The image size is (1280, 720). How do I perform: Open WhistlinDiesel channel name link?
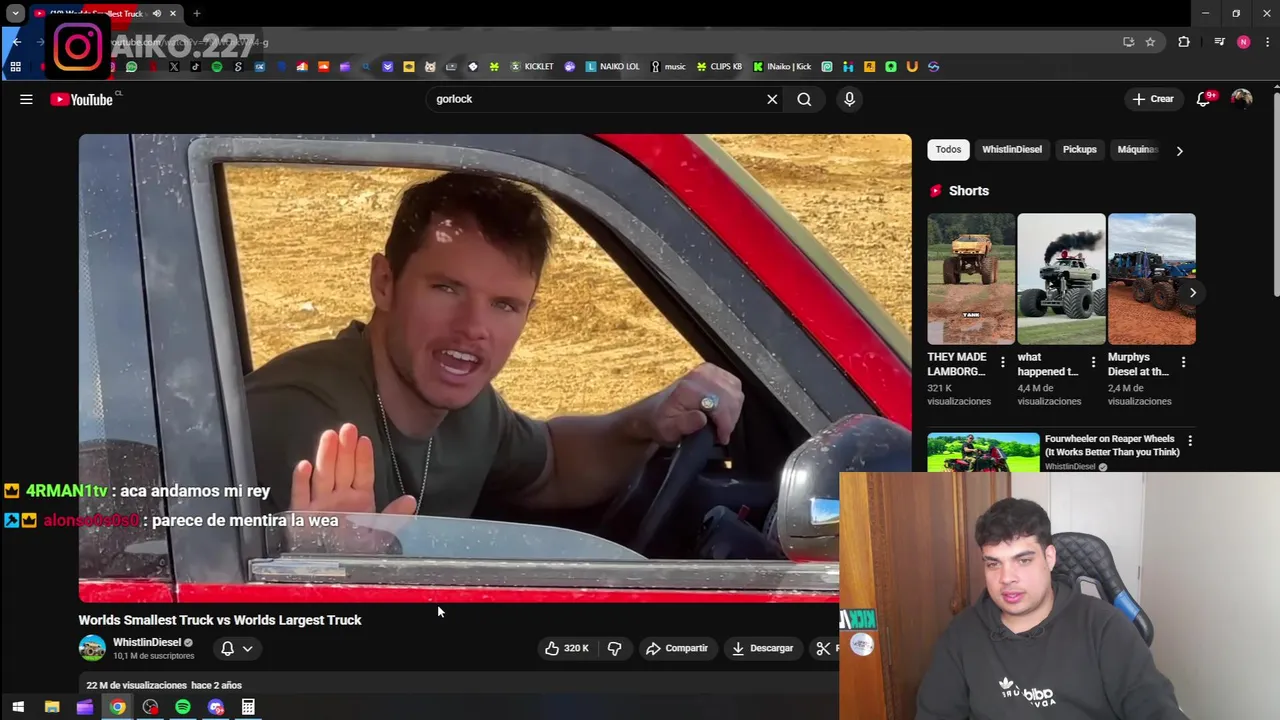tap(147, 642)
